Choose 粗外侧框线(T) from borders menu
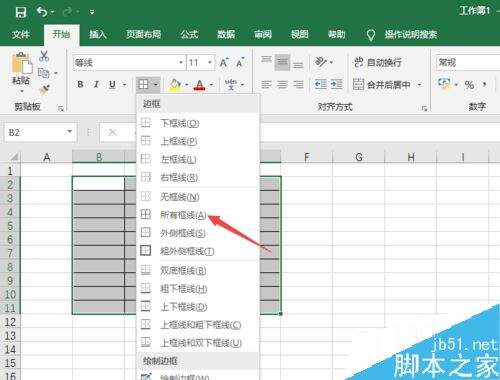The height and width of the screenshot is (380, 500). pyautogui.click(x=198, y=251)
